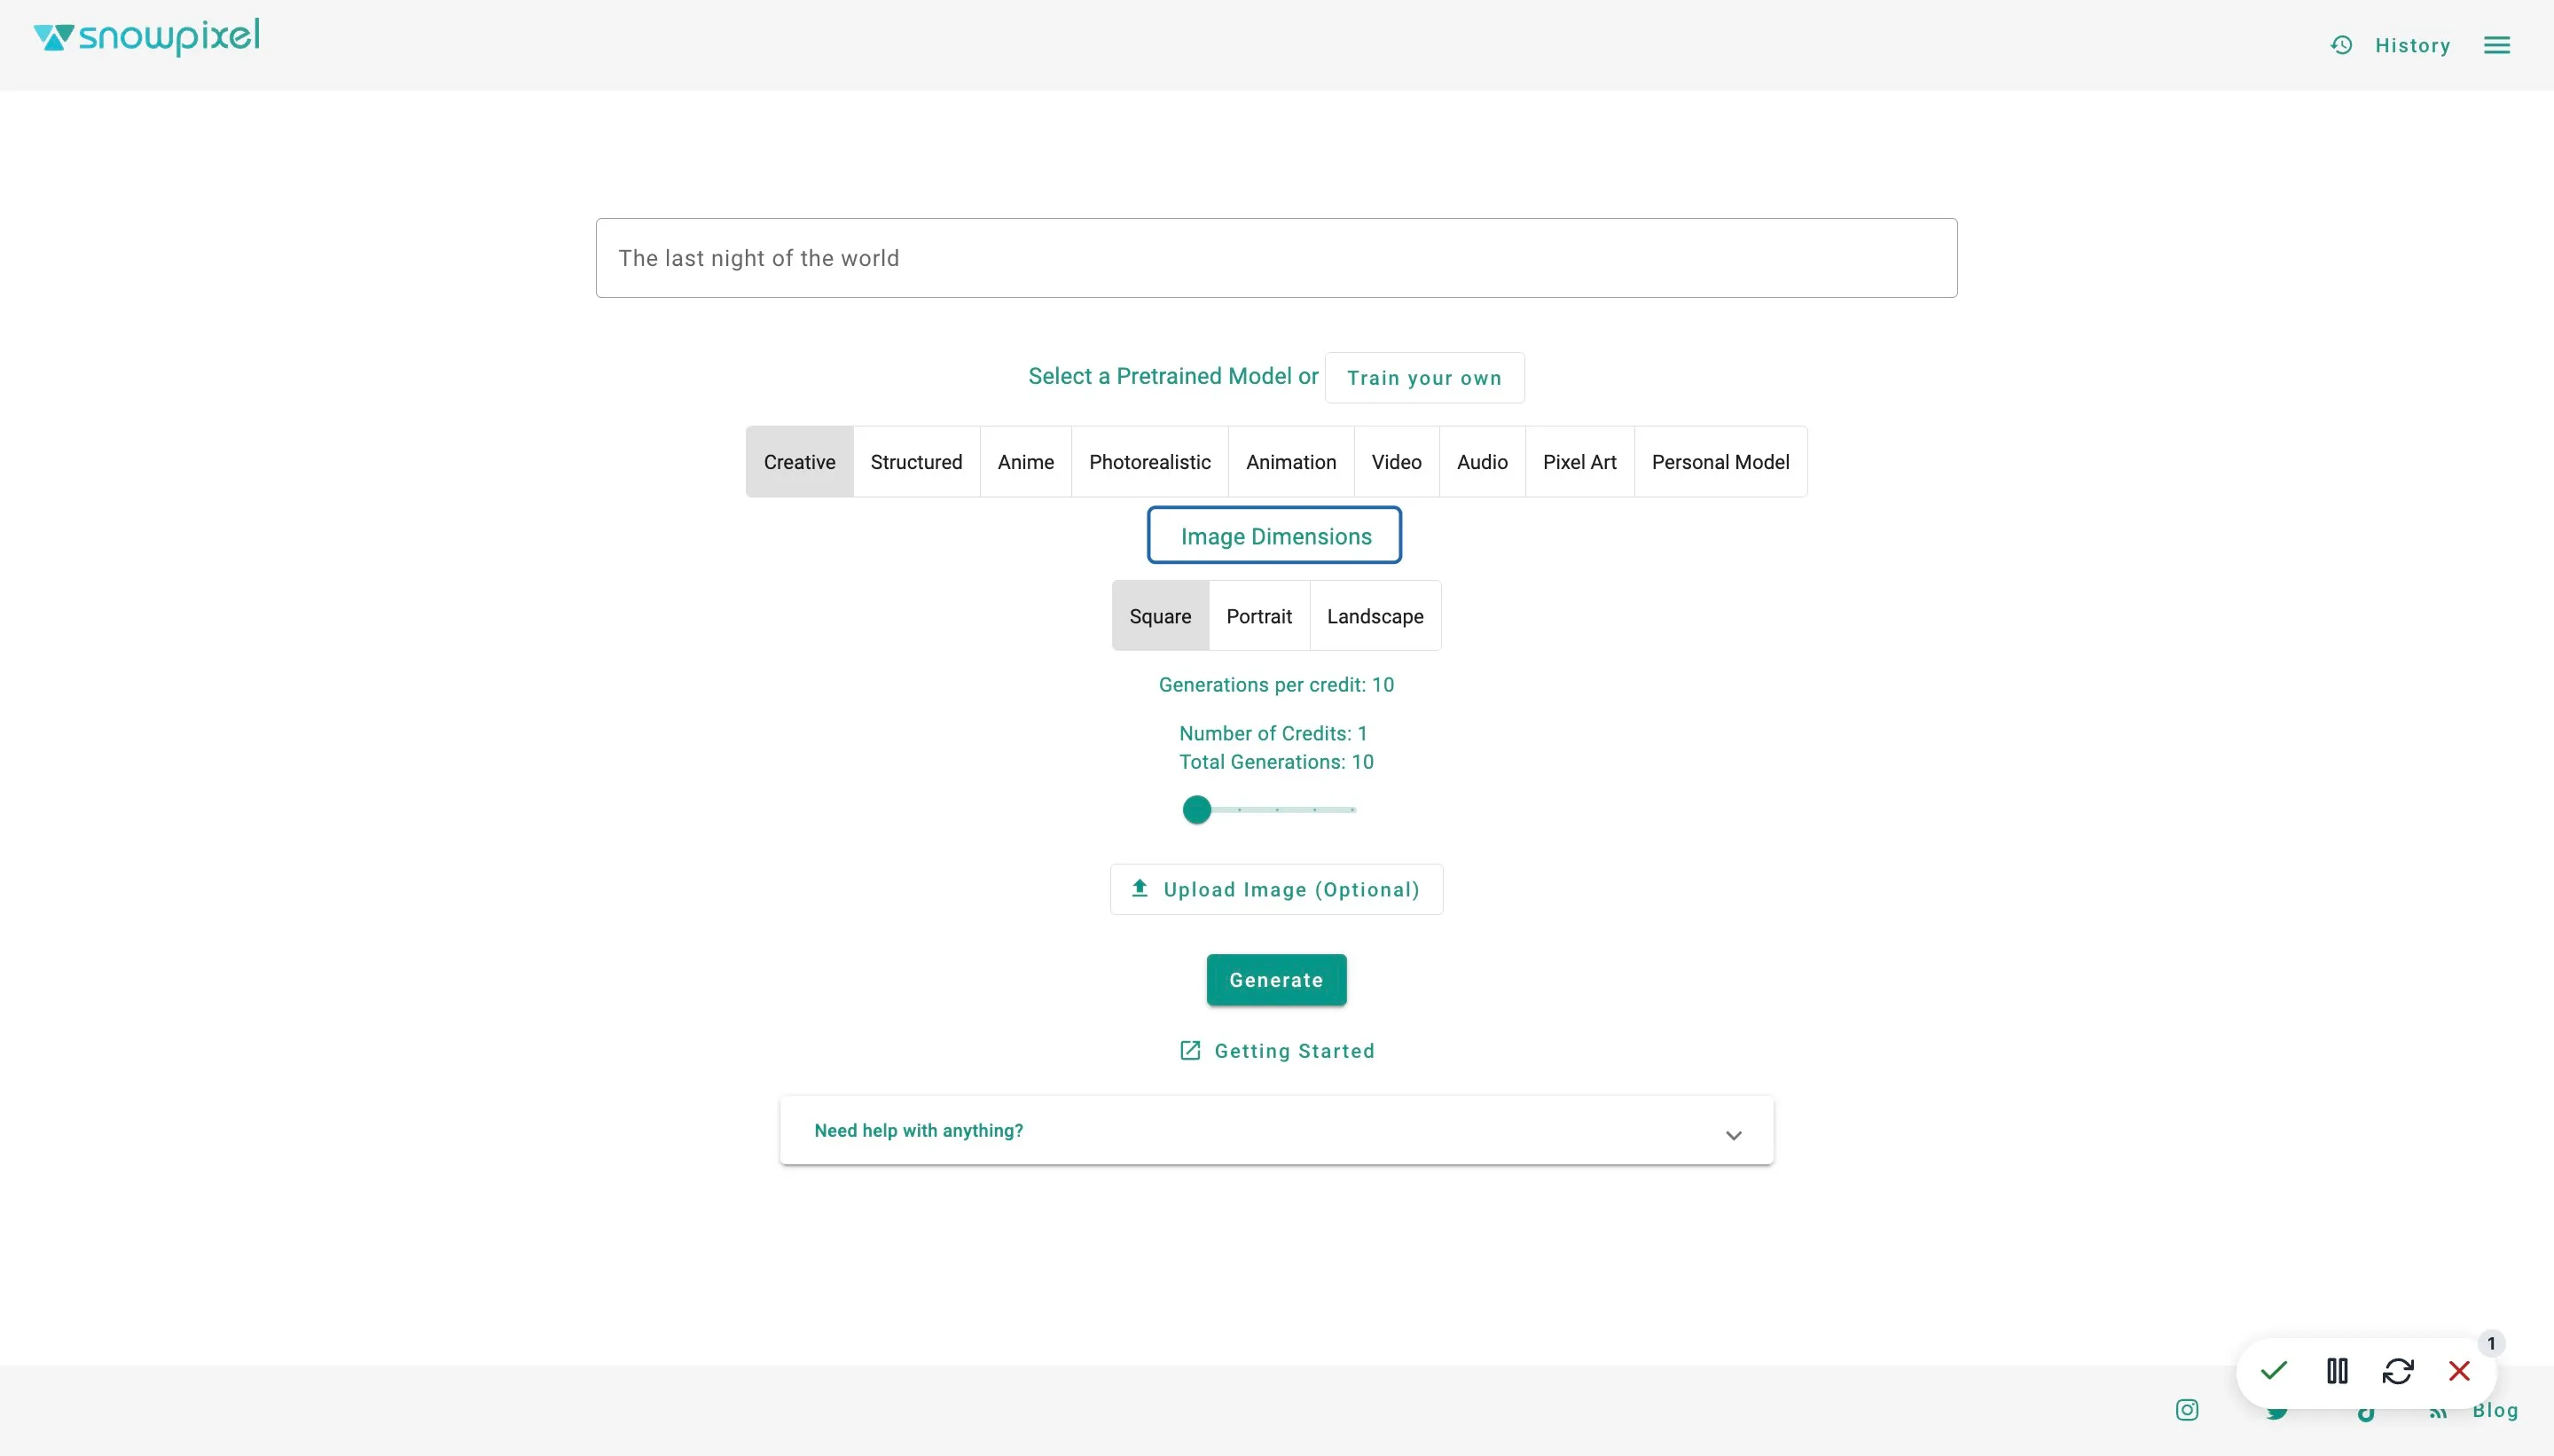Select the Photorealistic model tab
Screen dimensions: 2554x1456
(1149, 462)
